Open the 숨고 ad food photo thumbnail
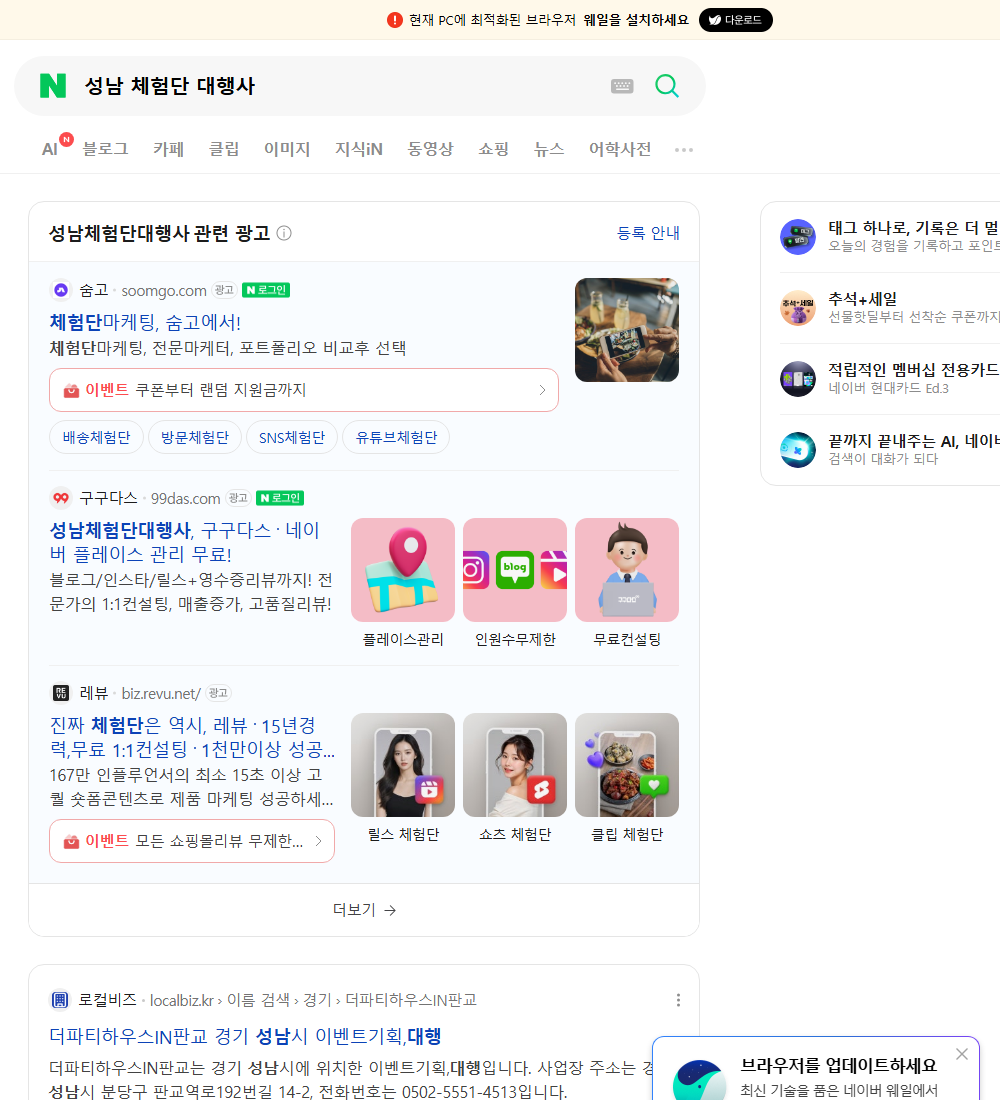 click(627, 330)
